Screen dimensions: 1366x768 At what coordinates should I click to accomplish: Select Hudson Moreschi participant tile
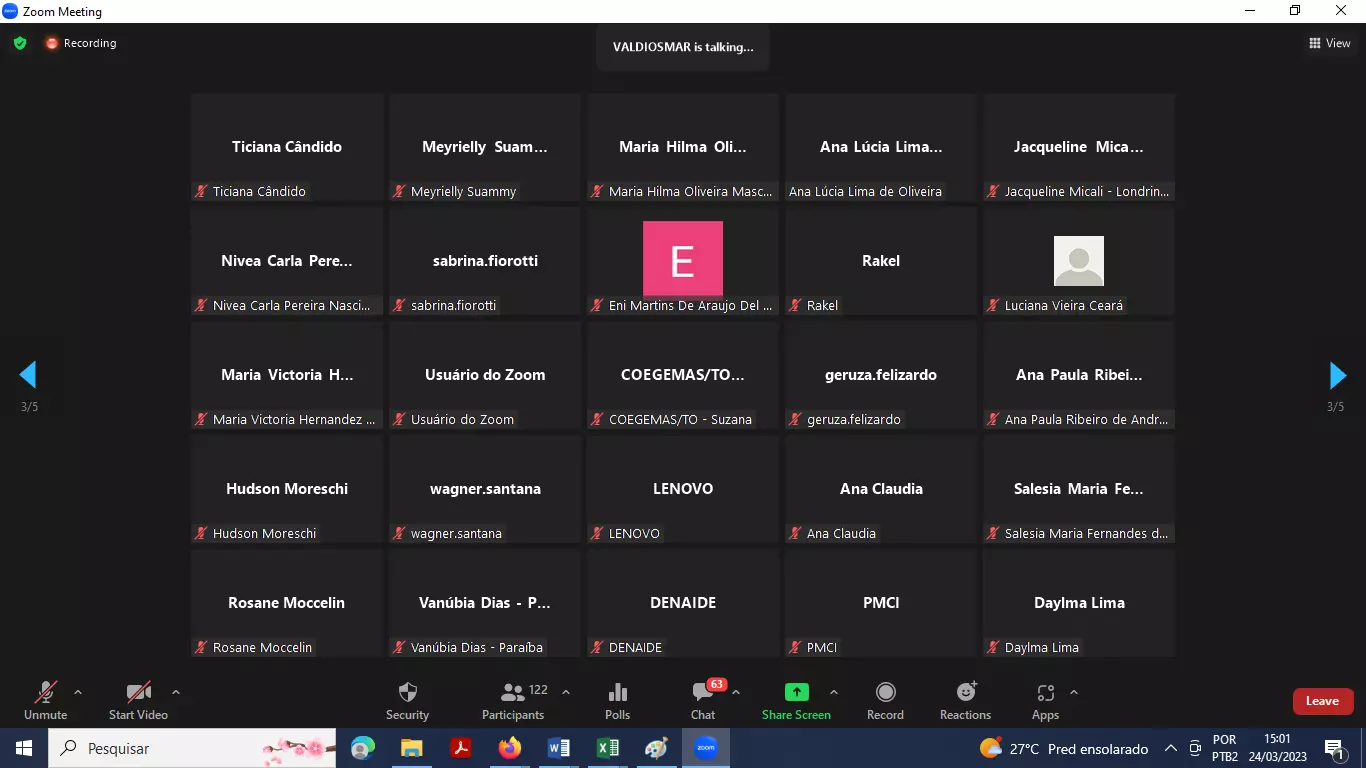[x=287, y=489]
